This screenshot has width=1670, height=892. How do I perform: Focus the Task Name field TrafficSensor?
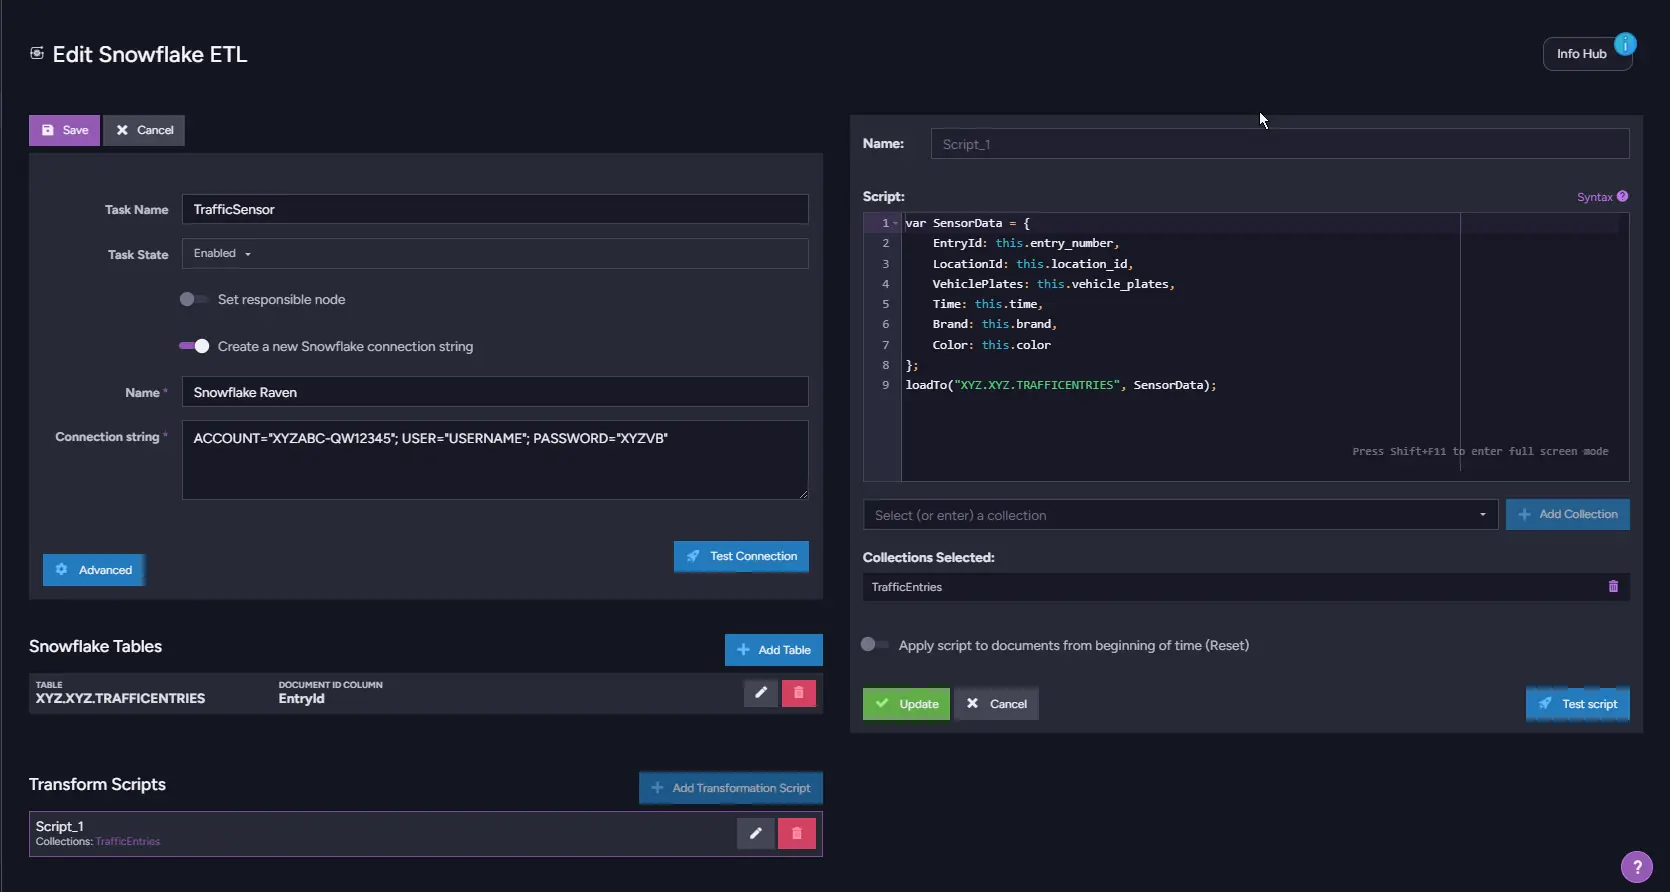tap(495, 209)
